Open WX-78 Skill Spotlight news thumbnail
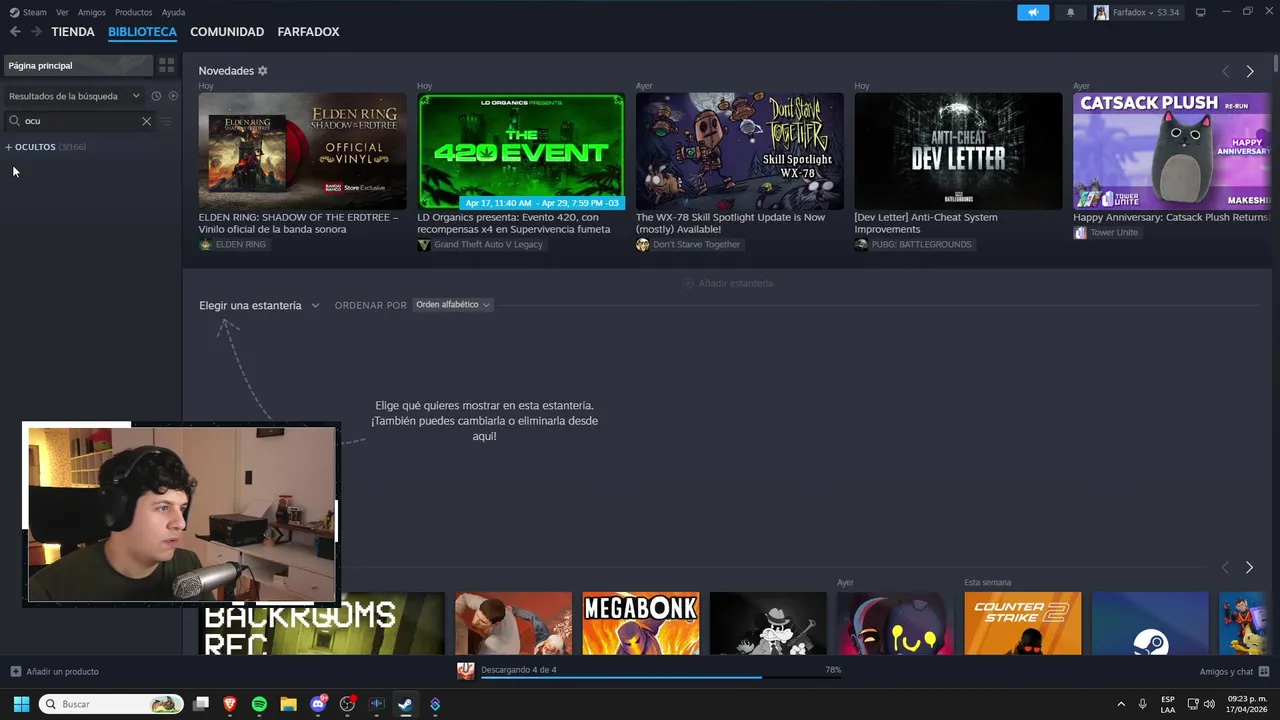 click(x=740, y=151)
